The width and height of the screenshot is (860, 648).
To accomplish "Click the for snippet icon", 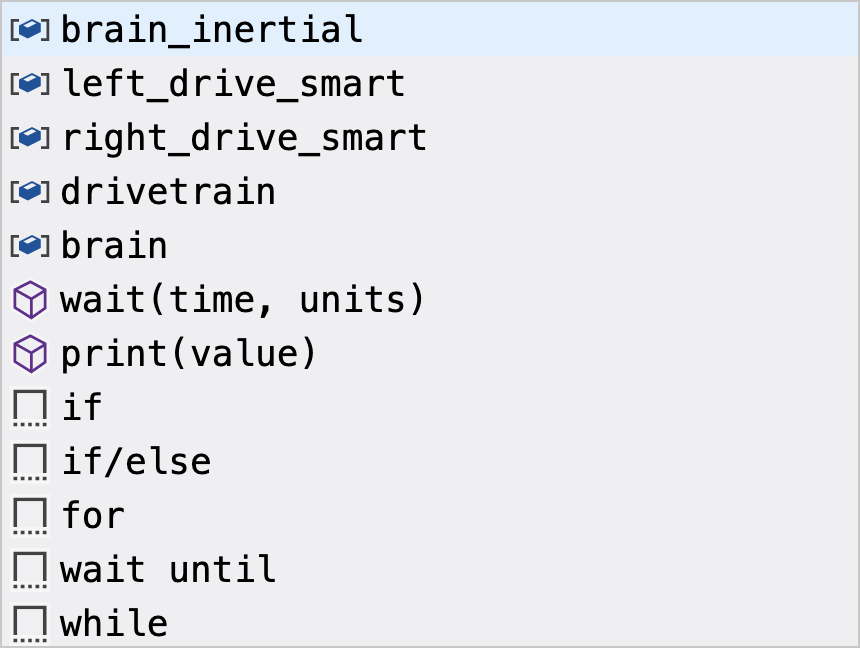I will tap(29, 515).
